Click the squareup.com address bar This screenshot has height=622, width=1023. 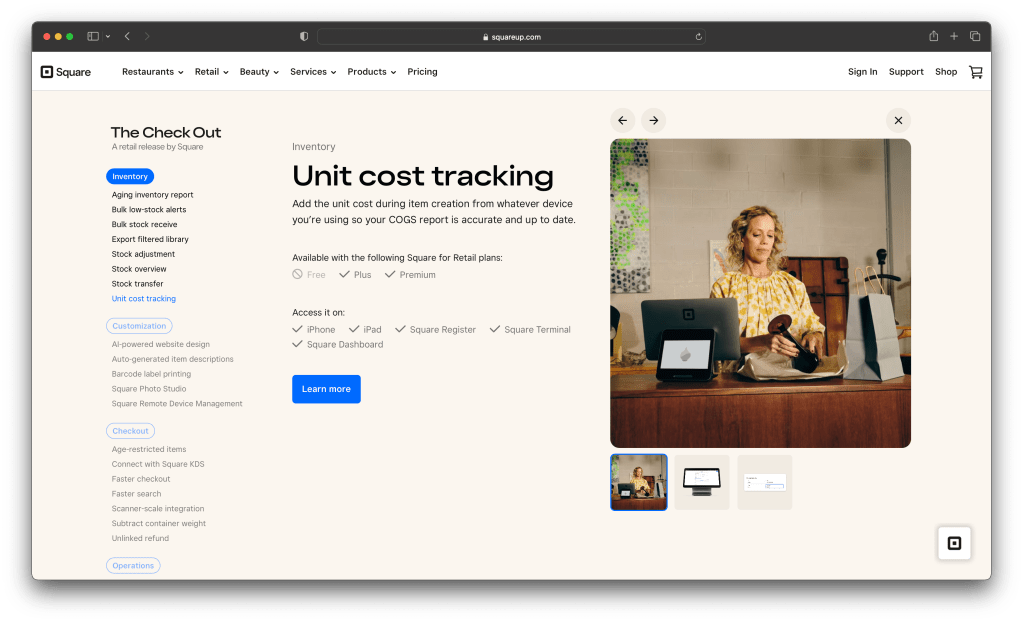tap(511, 37)
